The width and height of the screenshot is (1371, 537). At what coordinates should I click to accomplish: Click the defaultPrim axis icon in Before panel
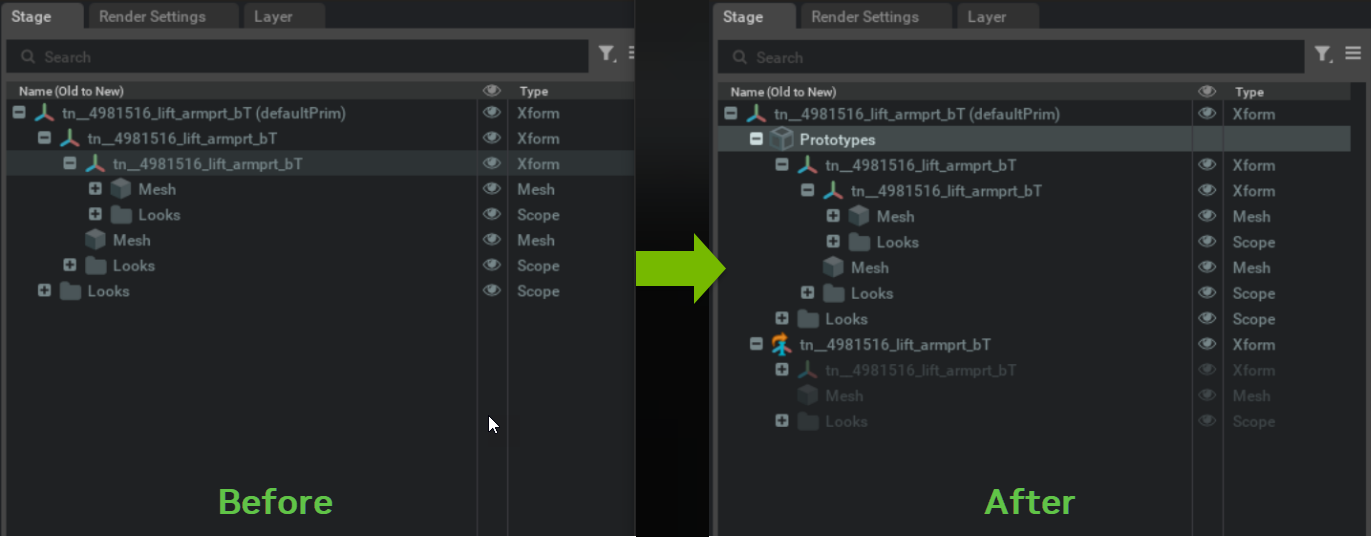[44, 113]
